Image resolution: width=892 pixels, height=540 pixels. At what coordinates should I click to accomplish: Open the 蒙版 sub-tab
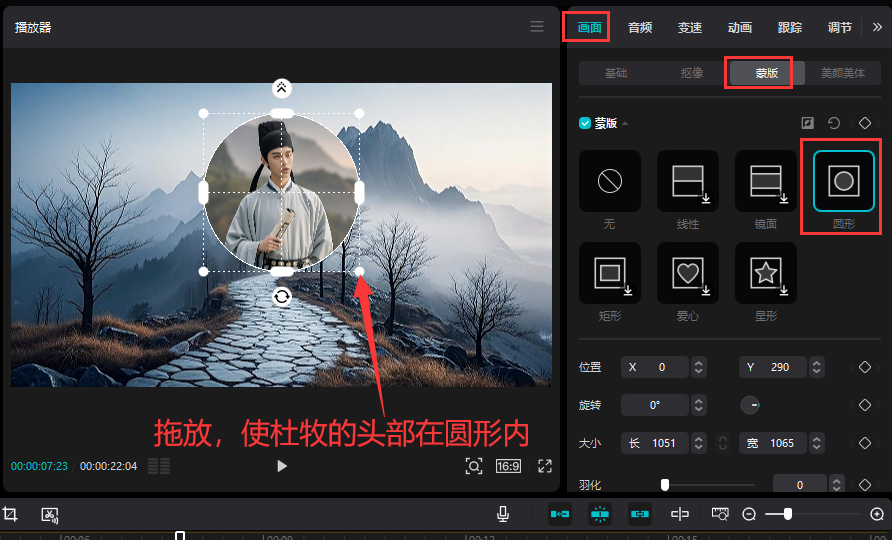[x=766, y=73]
